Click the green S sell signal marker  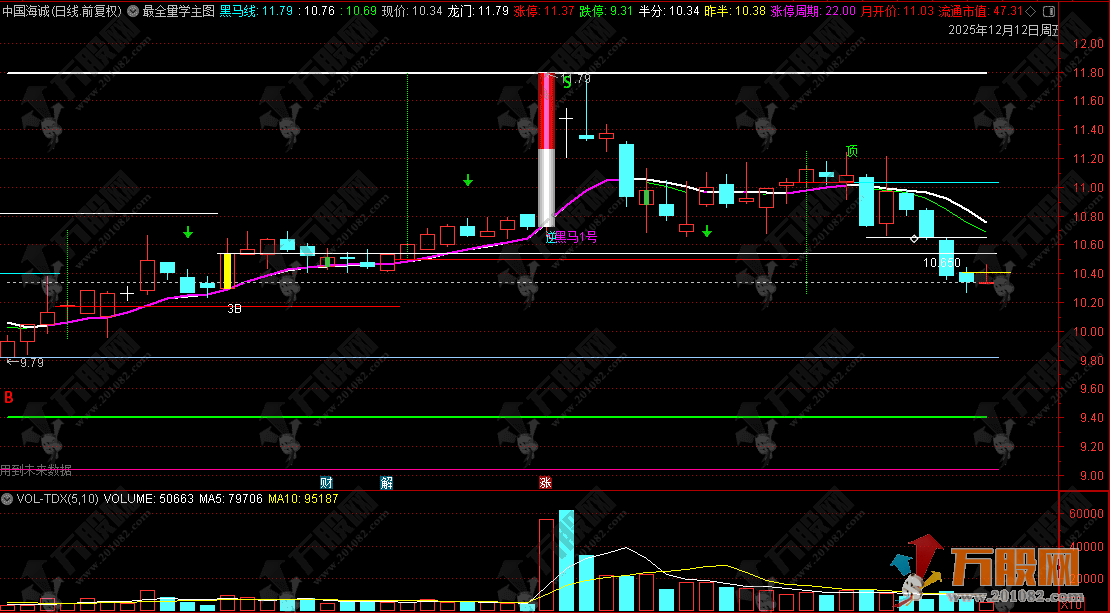point(566,82)
